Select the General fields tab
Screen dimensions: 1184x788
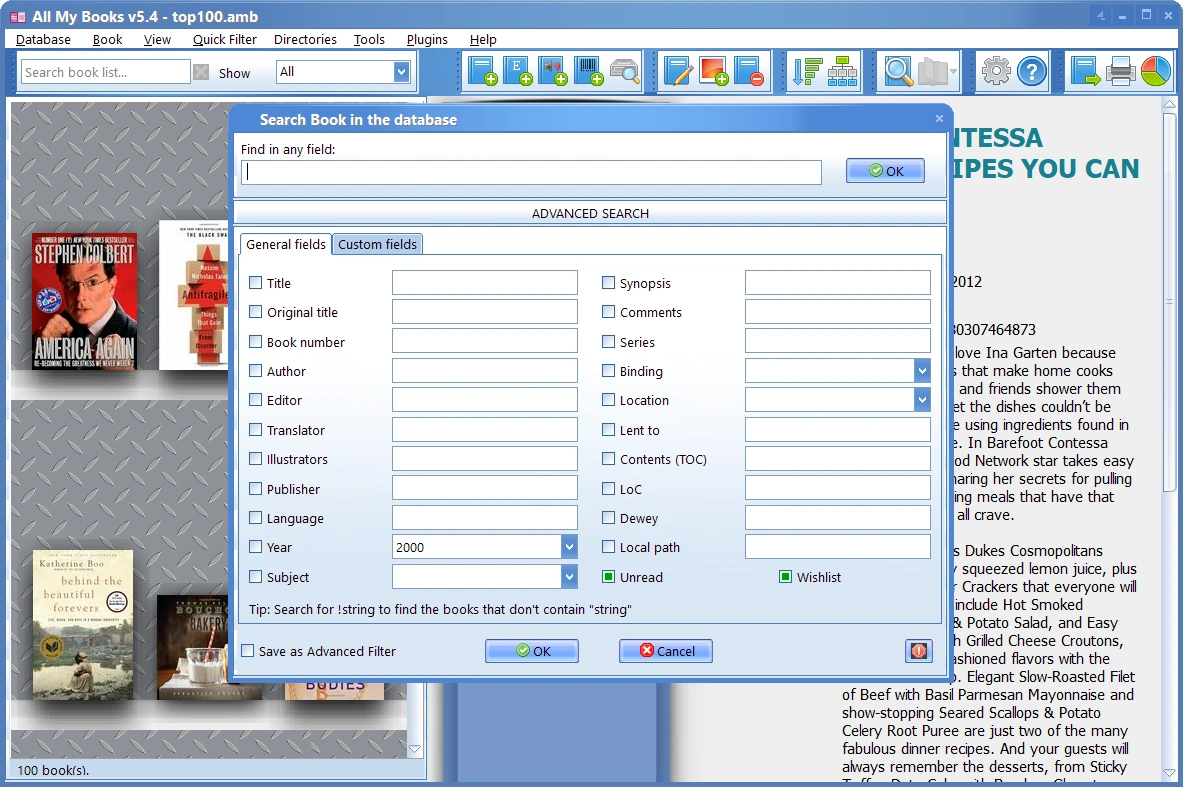[285, 244]
